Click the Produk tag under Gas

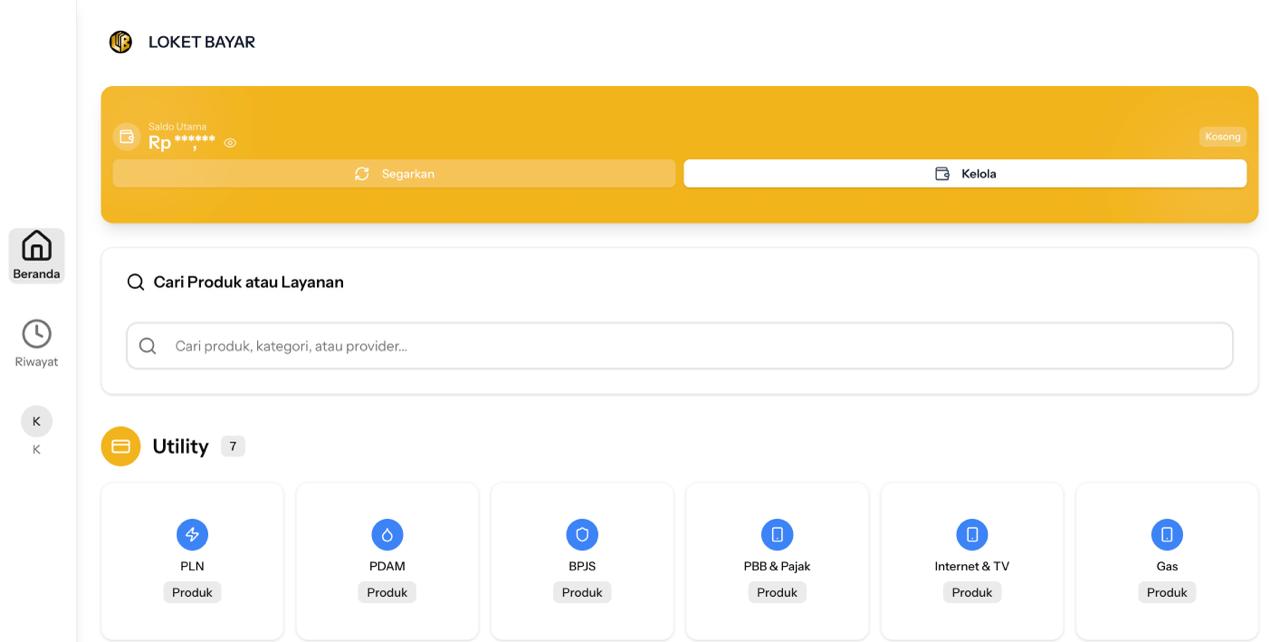click(x=1167, y=592)
